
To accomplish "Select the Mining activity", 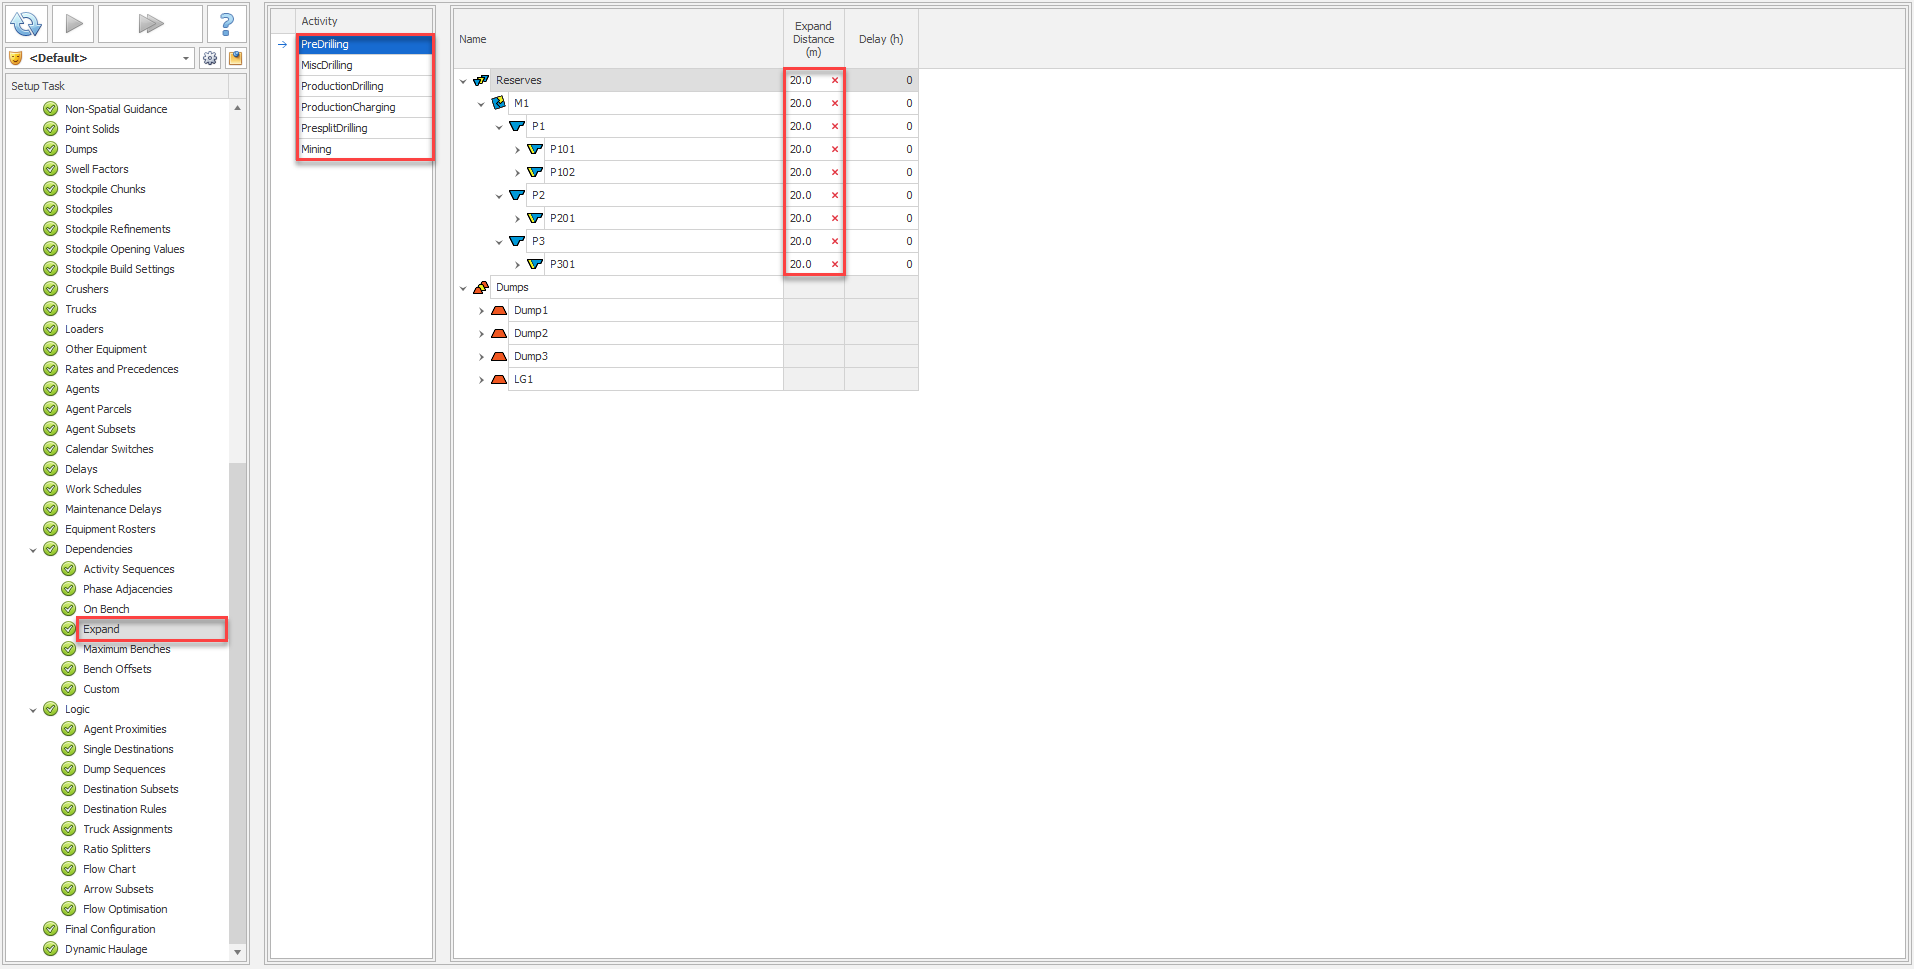I will click(316, 149).
